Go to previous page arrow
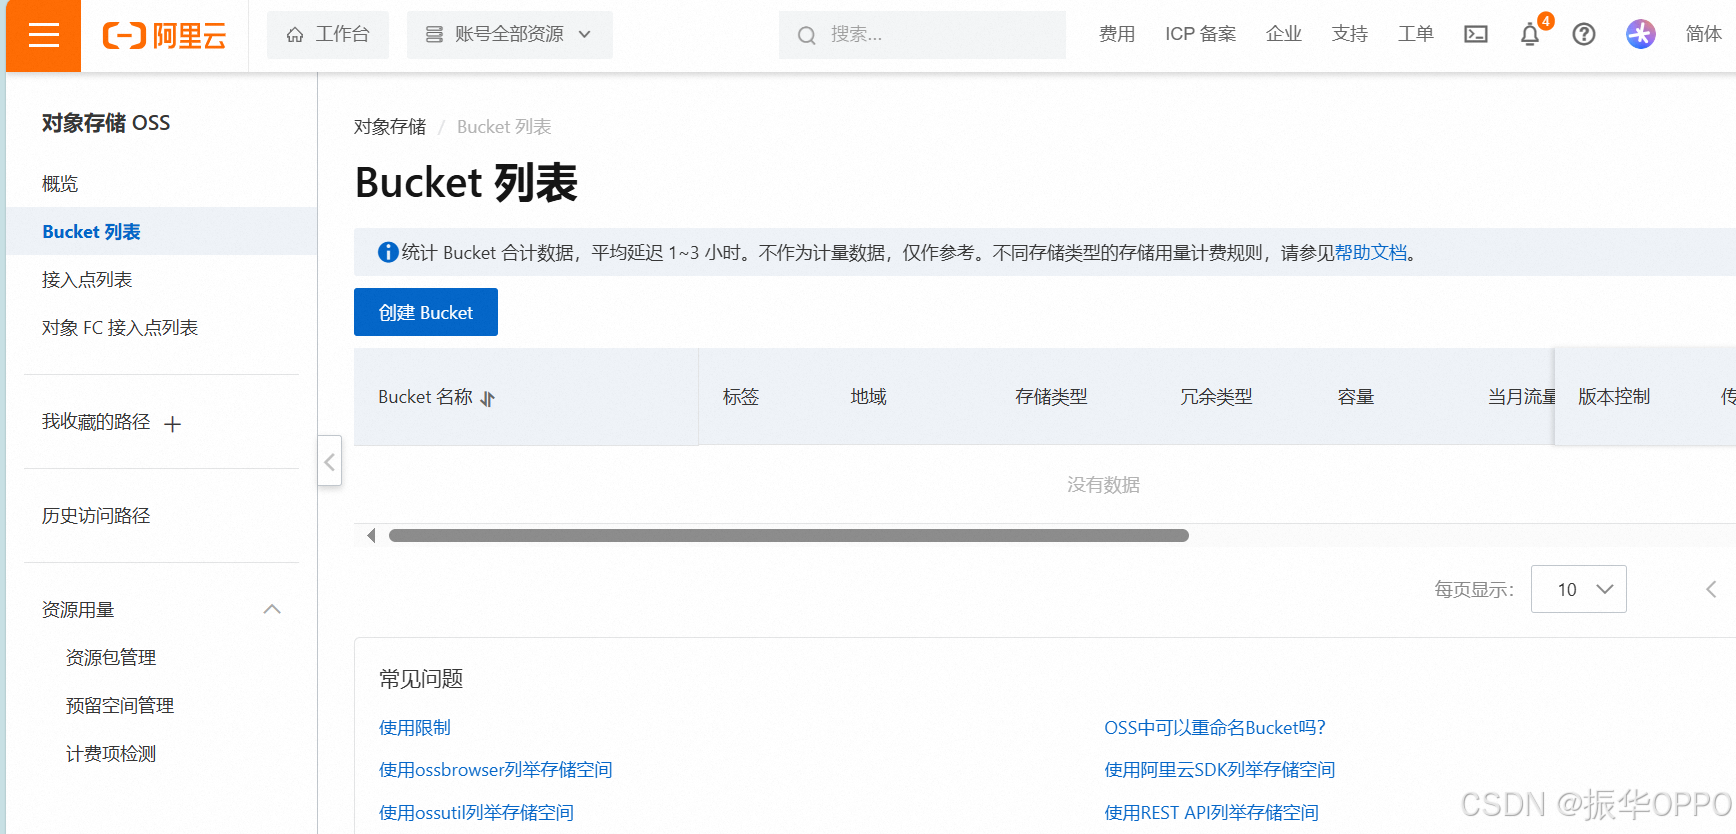 click(1711, 589)
